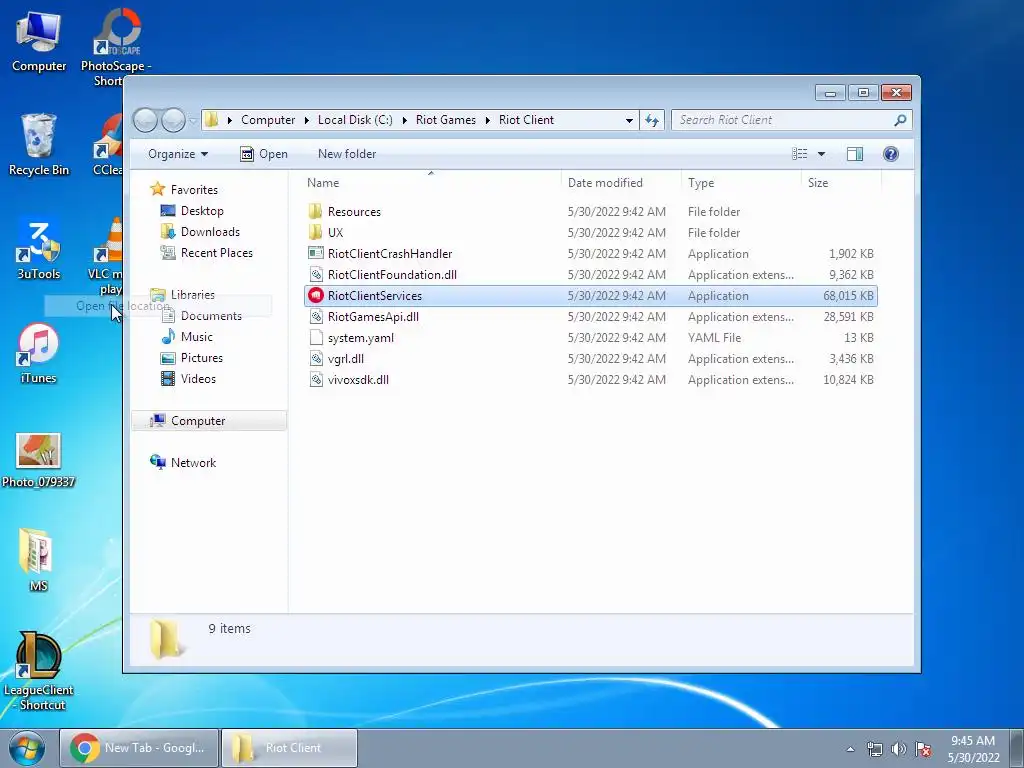Expand the arrow after Computer in breadcrumb
This screenshot has width=1024, height=768.
(306, 120)
